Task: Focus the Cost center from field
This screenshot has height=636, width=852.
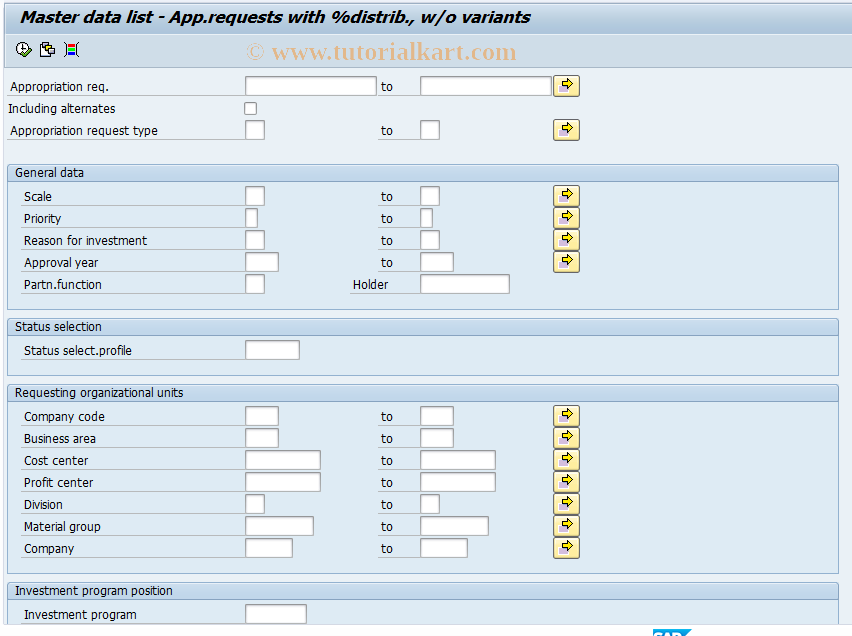Action: tap(283, 460)
